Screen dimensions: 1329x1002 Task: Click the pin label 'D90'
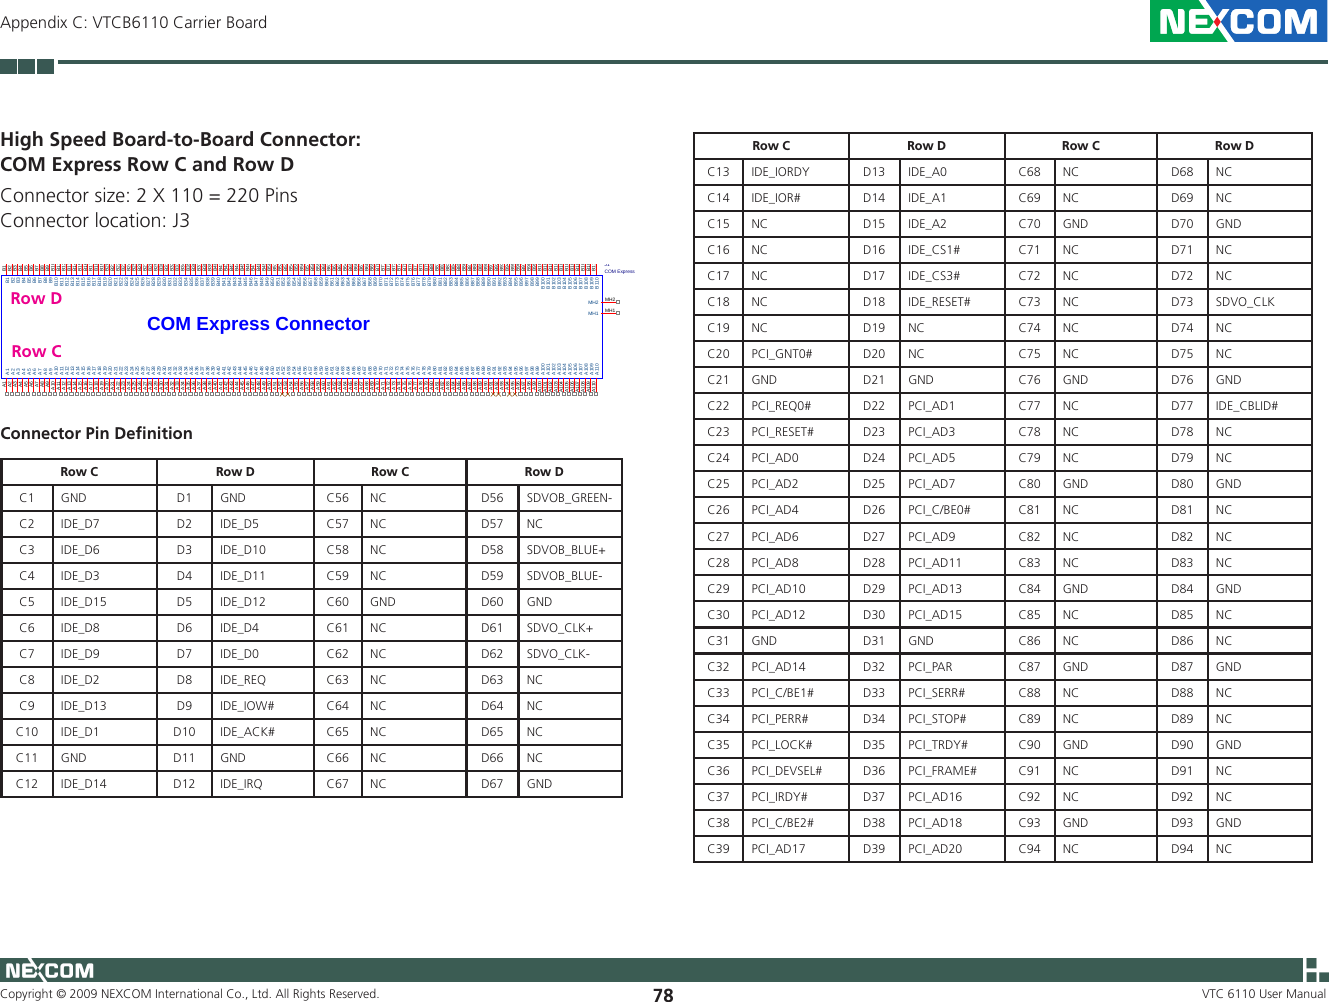point(1182,745)
